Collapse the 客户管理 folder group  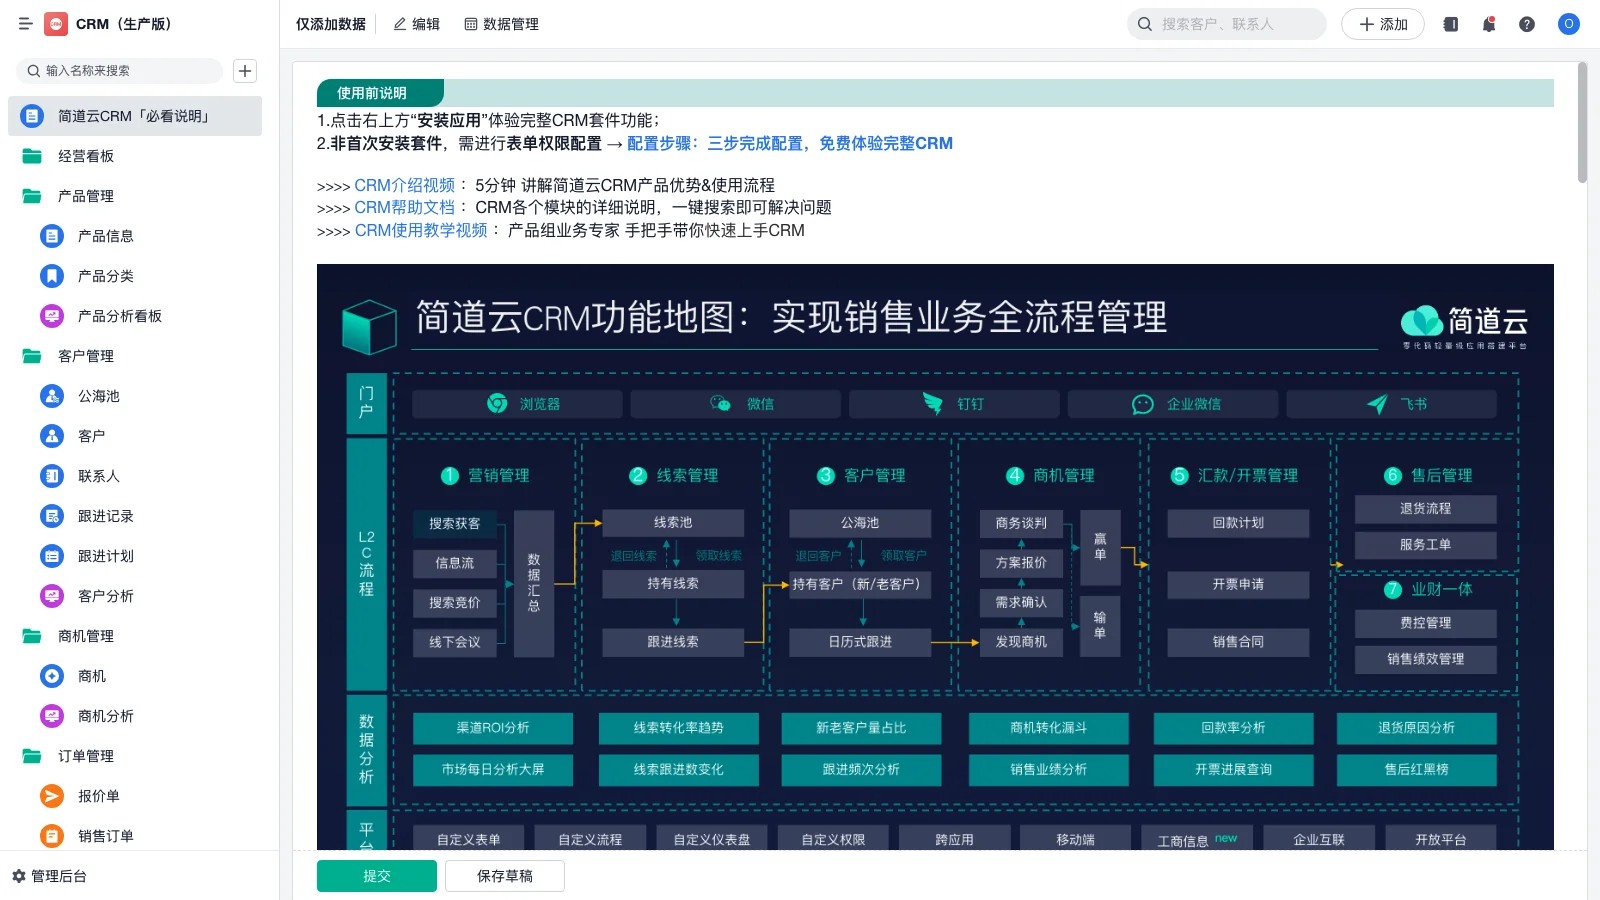85,356
